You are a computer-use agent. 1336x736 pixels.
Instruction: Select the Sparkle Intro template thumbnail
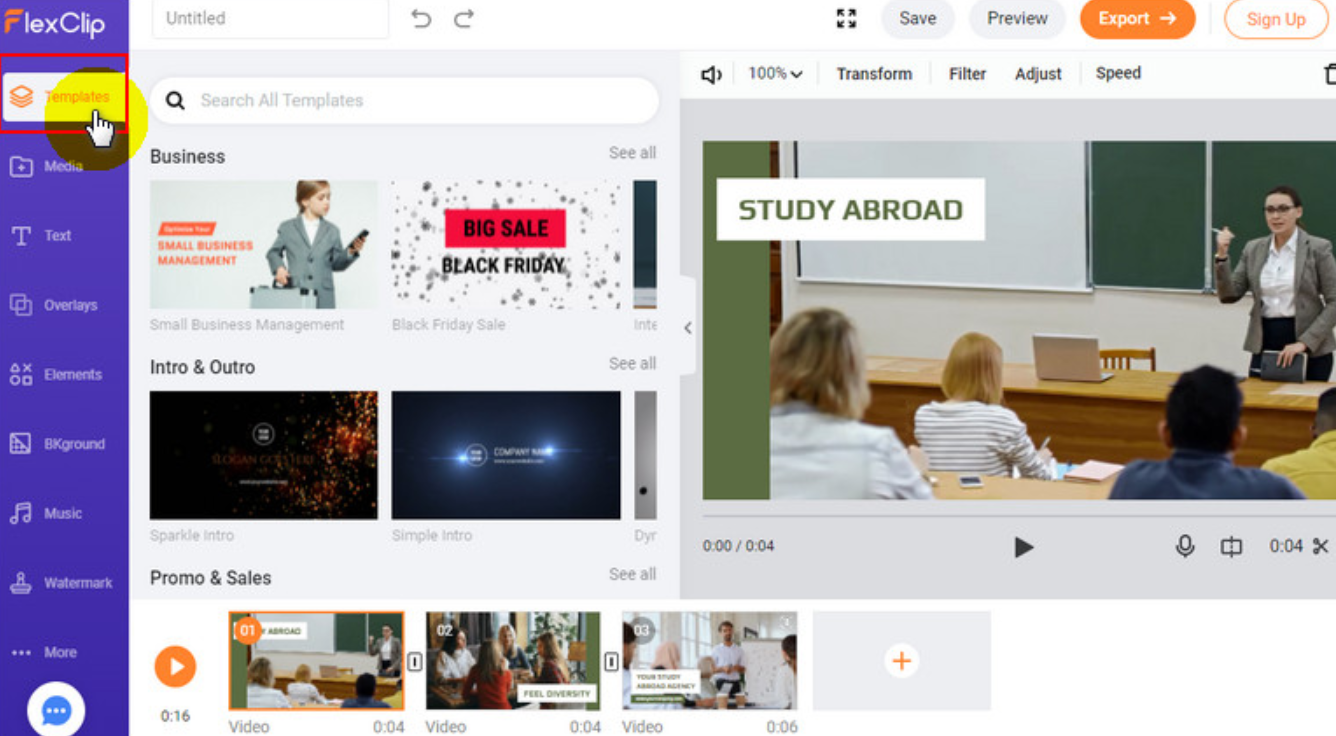click(x=263, y=455)
